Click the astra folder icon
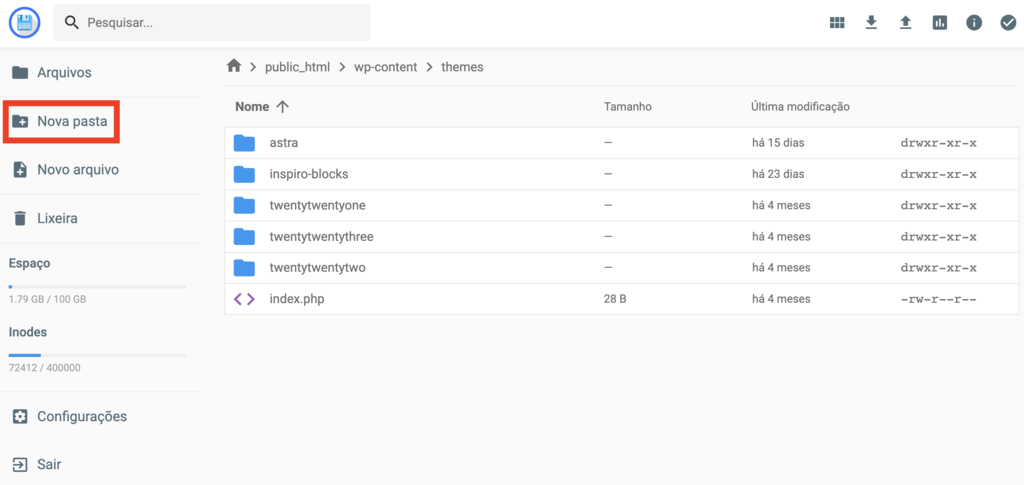Screen dimensions: 1024x485 (244, 142)
